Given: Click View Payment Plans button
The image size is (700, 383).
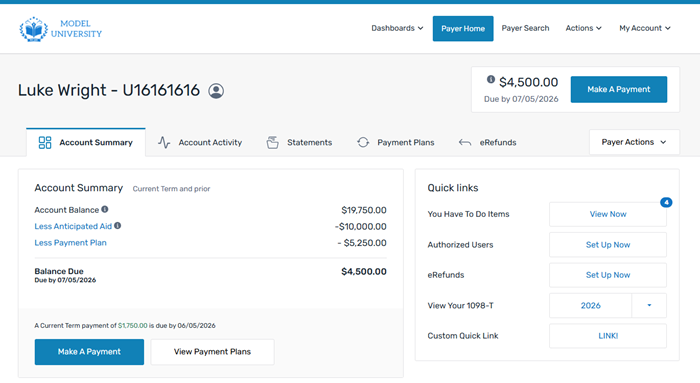Looking at the screenshot, I should 212,352.
